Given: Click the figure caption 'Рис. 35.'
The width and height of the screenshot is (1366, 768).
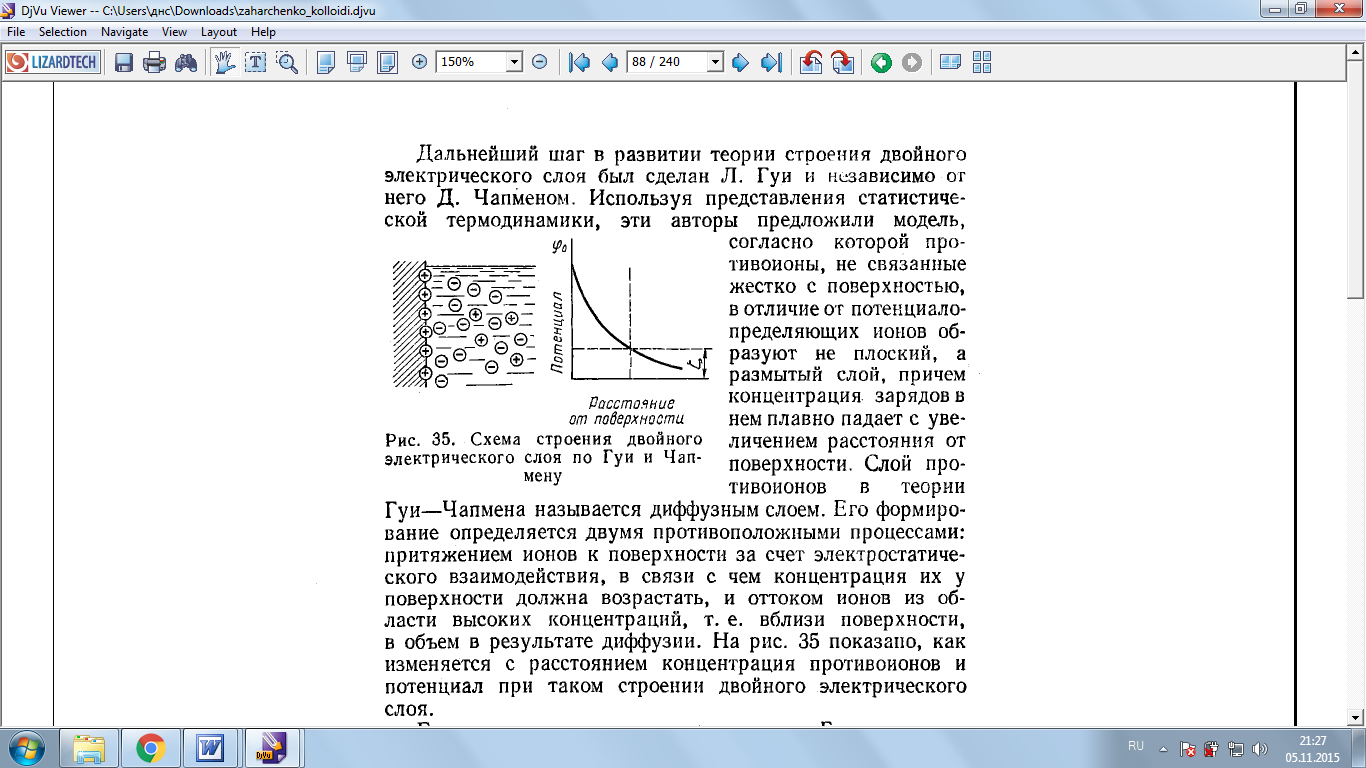Looking at the screenshot, I should click(422, 440).
